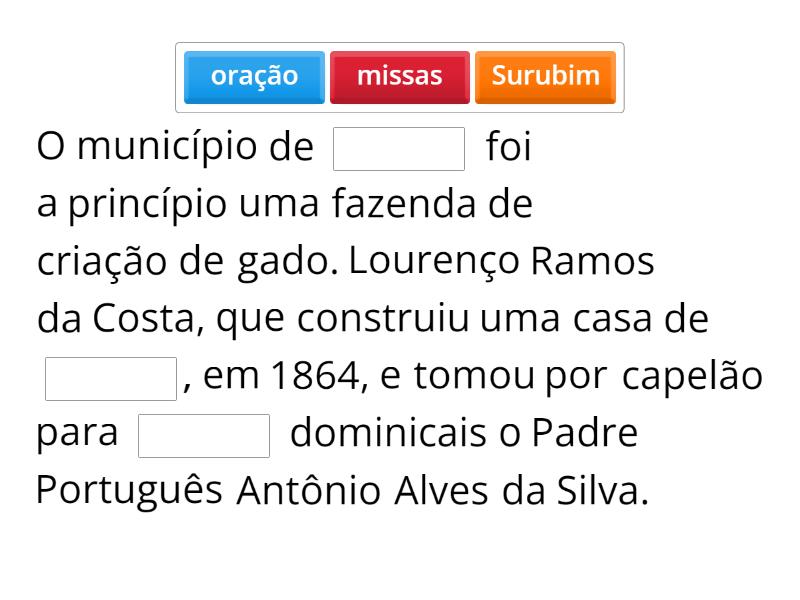Click the blank after 'O município de'
The height and width of the screenshot is (600, 800).
[399, 149]
